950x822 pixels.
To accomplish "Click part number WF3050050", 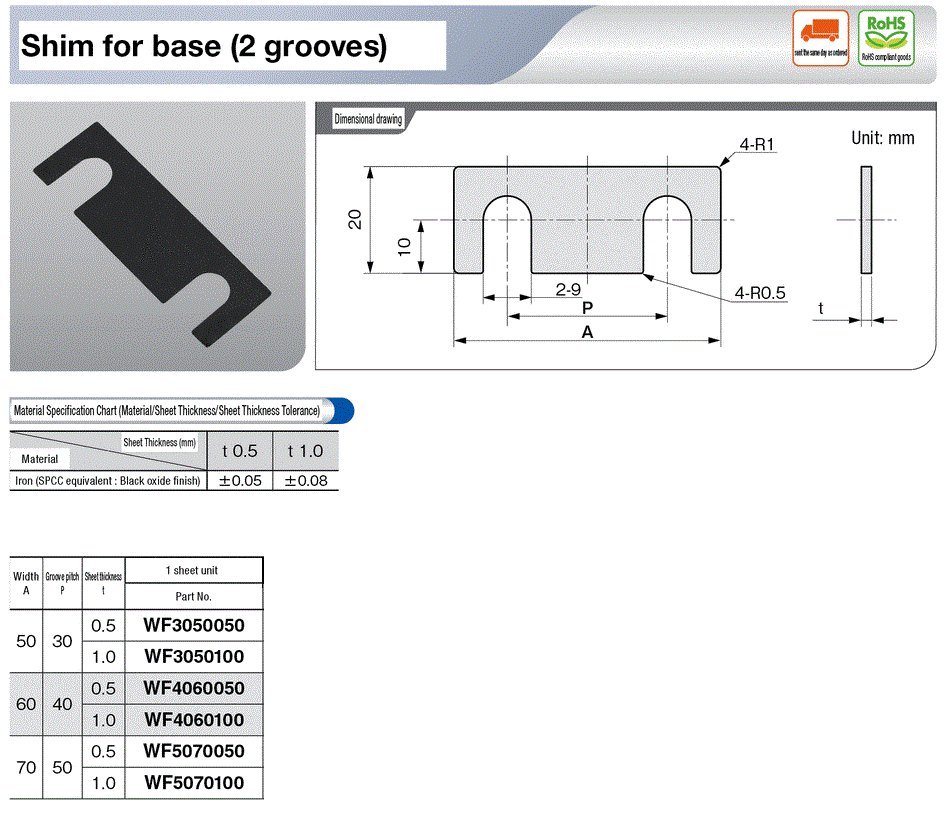I will click(x=194, y=626).
